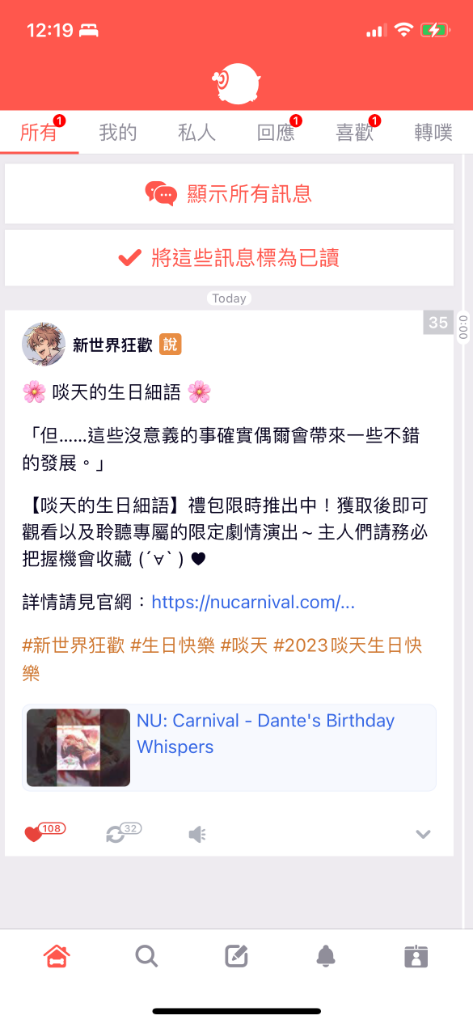Image resolution: width=473 pixels, height=1024 pixels.
Task: Switch to the 我的 tab
Action: [118, 133]
